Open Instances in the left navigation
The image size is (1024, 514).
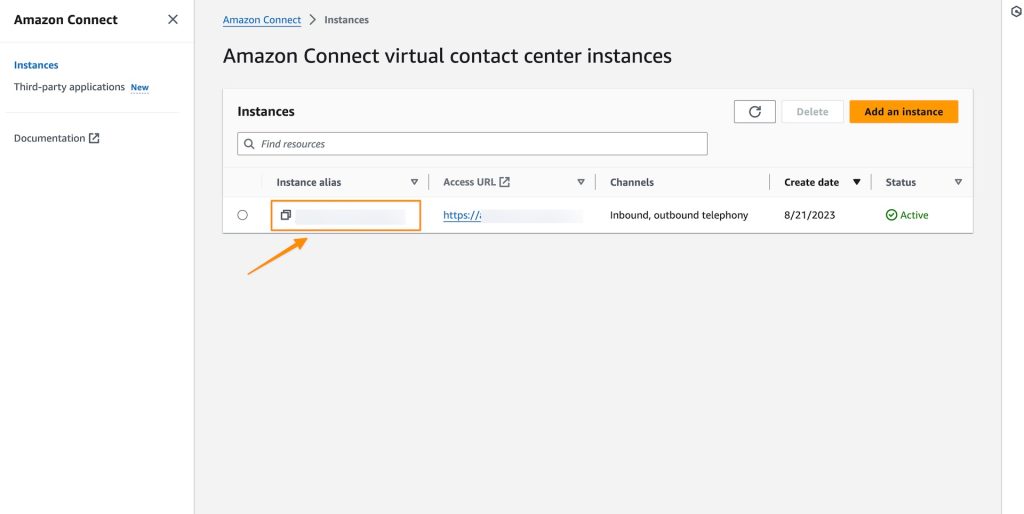(36, 65)
